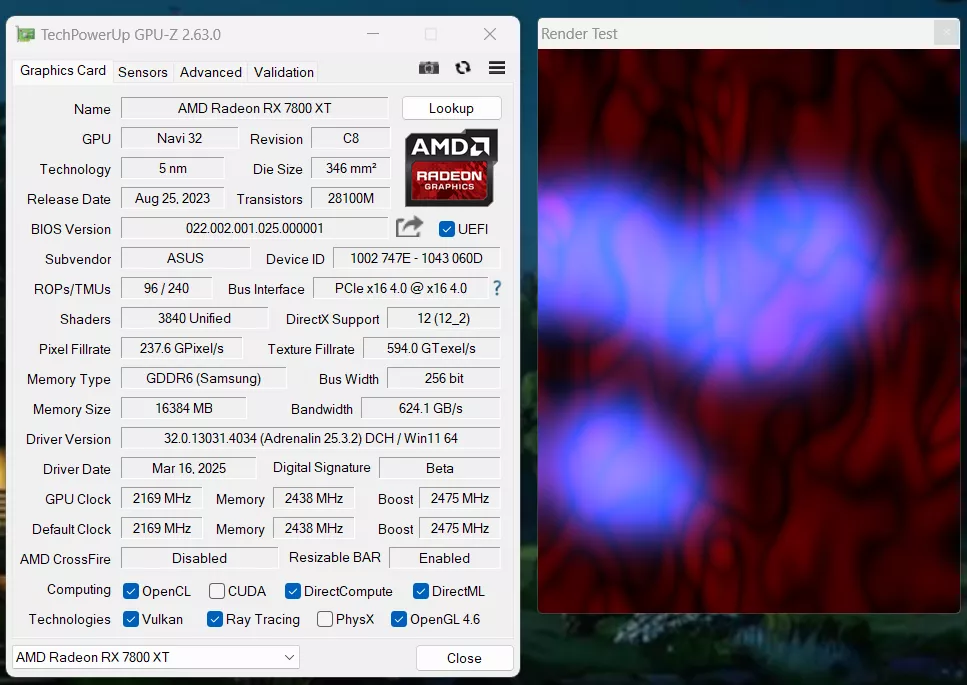The height and width of the screenshot is (685, 967).
Task: Click the Bus Interface value PCIe x16 4.0
Action: click(401, 289)
